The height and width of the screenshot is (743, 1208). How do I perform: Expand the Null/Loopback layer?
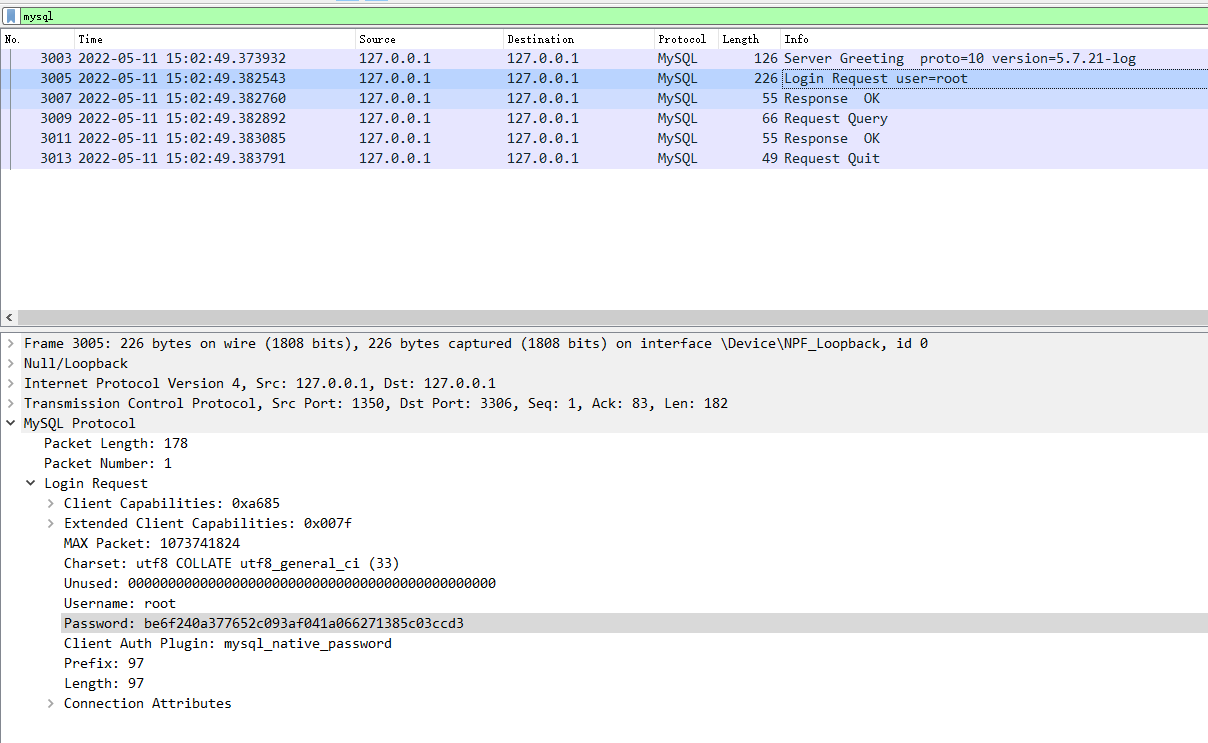click(11, 363)
